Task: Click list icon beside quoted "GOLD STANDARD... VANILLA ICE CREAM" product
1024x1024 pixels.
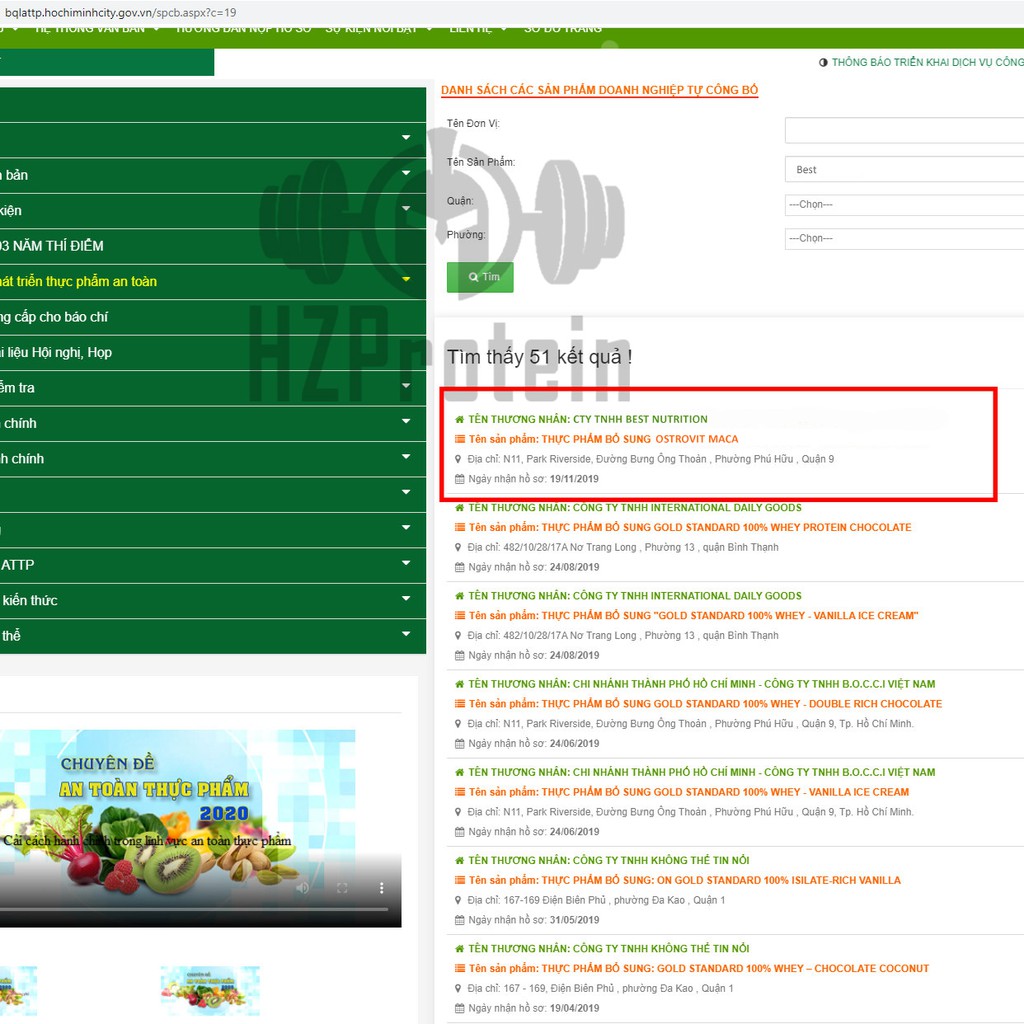Action: pos(460,615)
